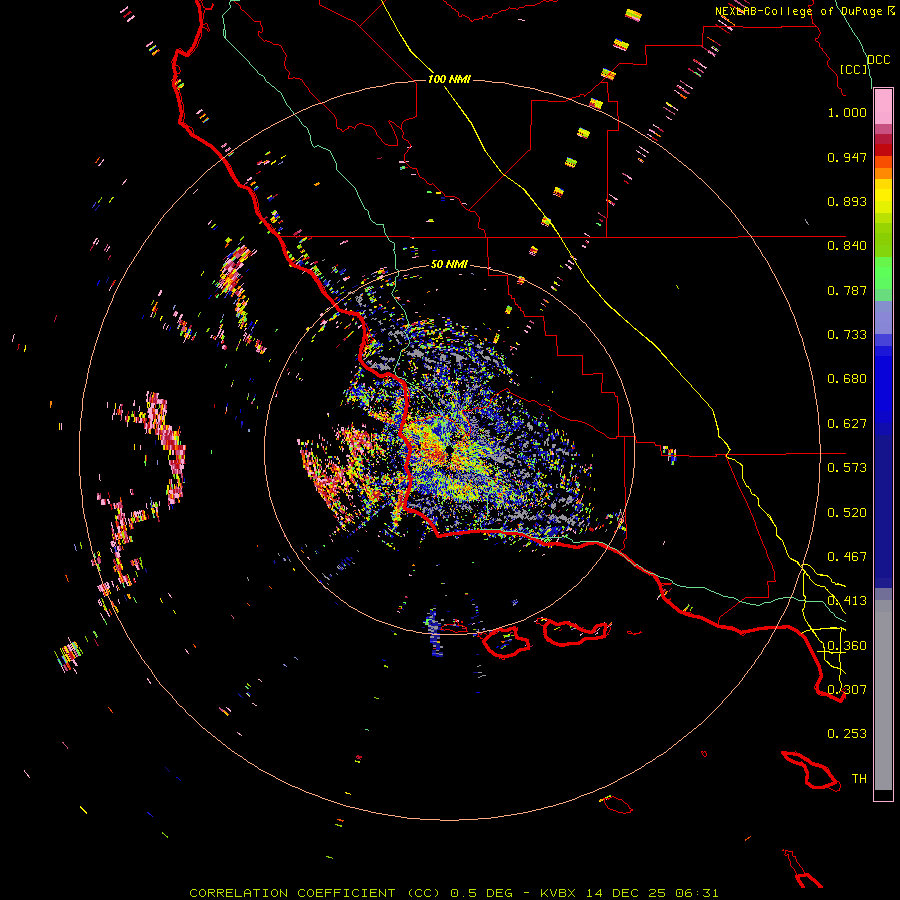This screenshot has height=900, width=900.
Task: Click the 0.467 legend value
Action: pos(847,557)
